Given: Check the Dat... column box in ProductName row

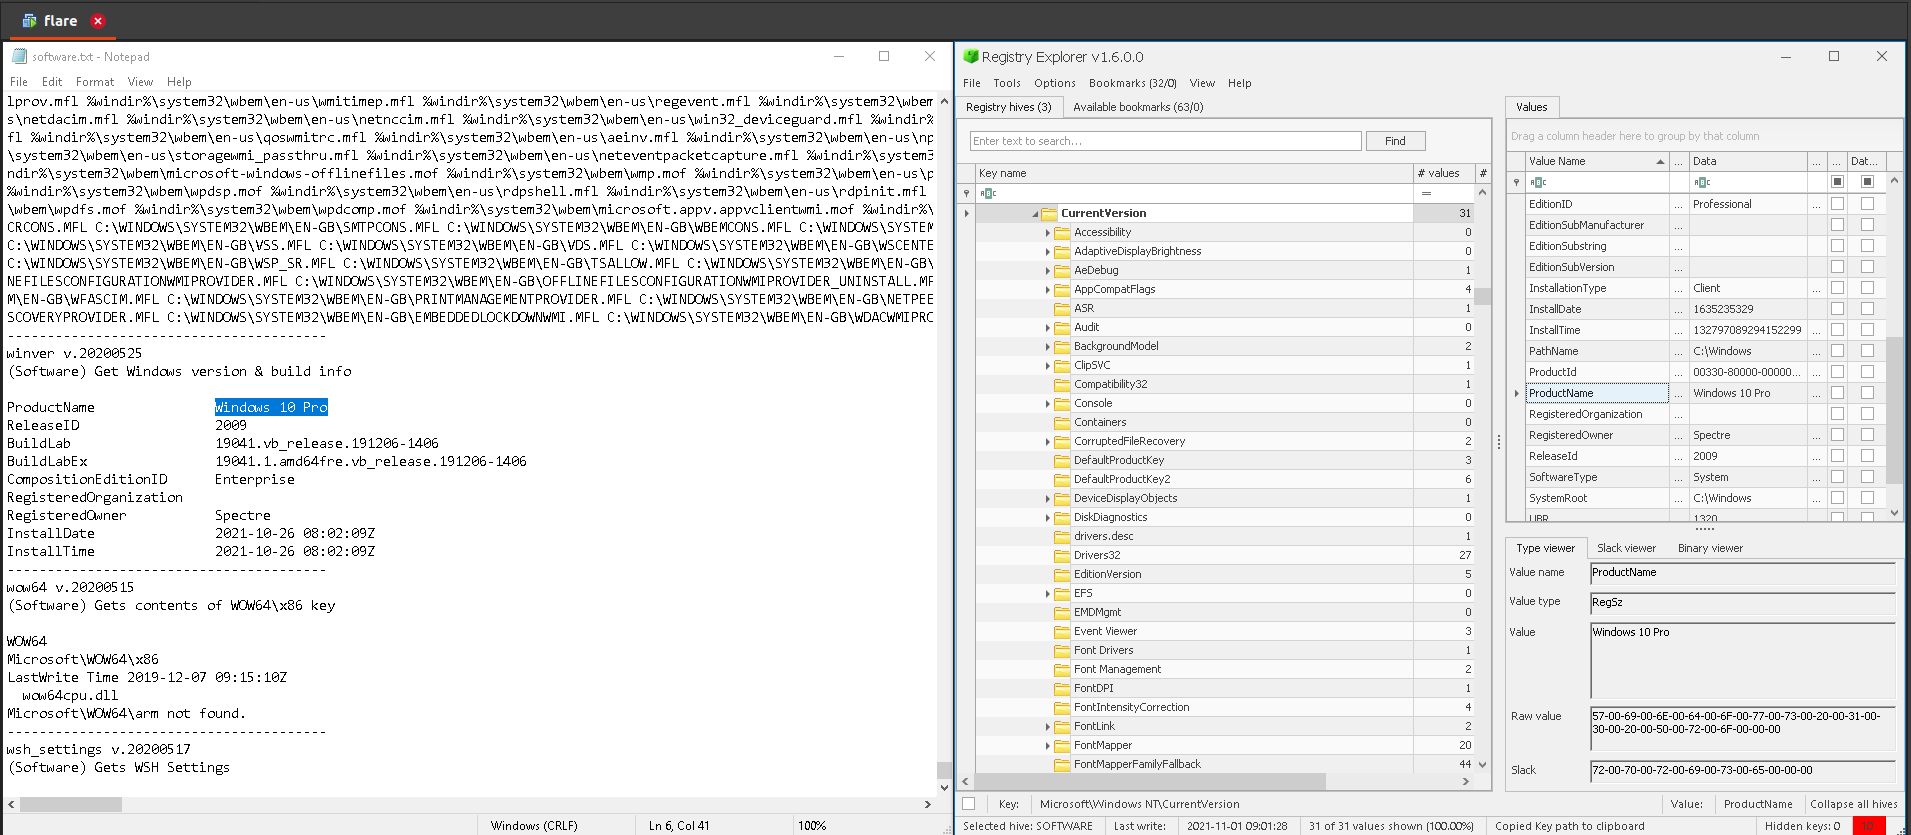Looking at the screenshot, I should 1867,392.
